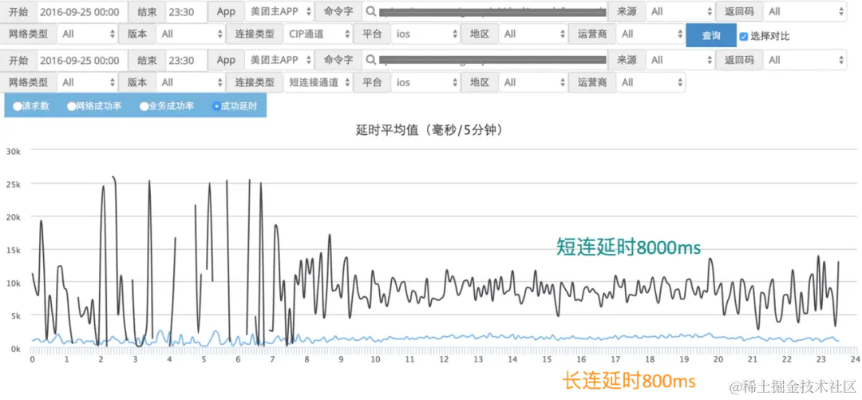The image size is (862, 400).
Task: Open the 版本 dropdown in the comparison filter group
Action: [x=188, y=82]
